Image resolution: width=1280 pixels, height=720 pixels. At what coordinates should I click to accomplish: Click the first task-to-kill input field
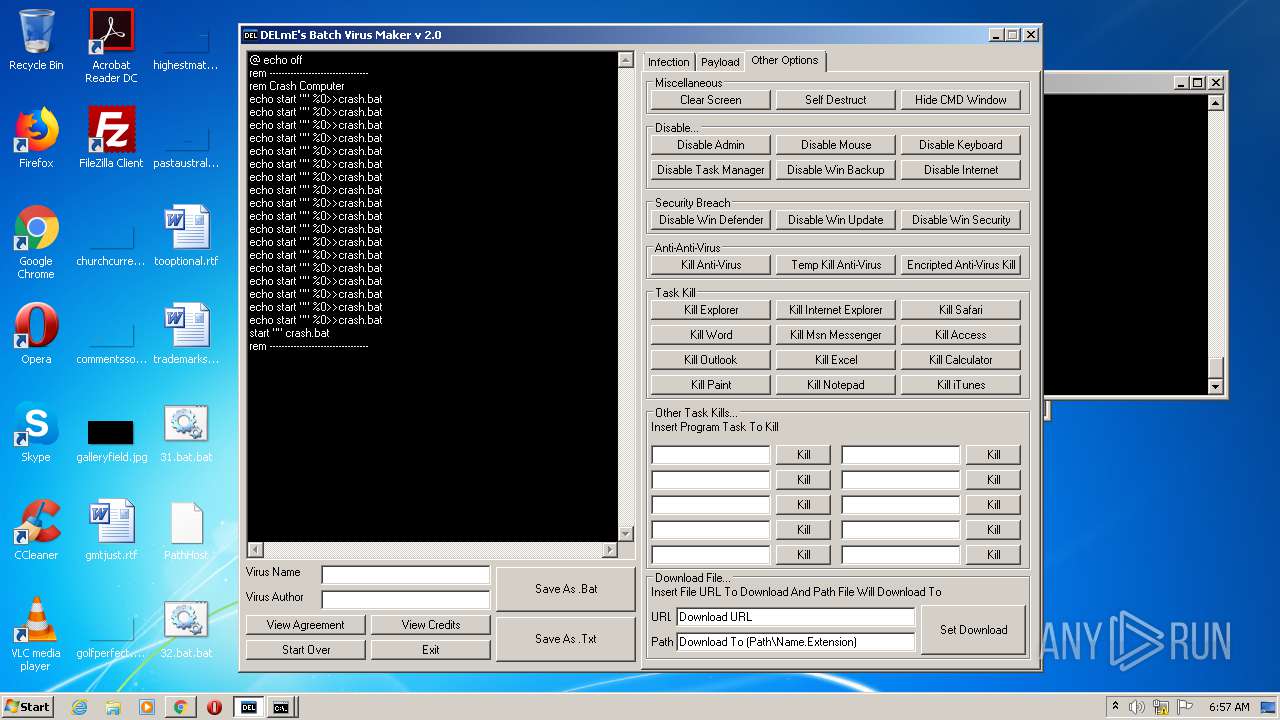point(711,455)
